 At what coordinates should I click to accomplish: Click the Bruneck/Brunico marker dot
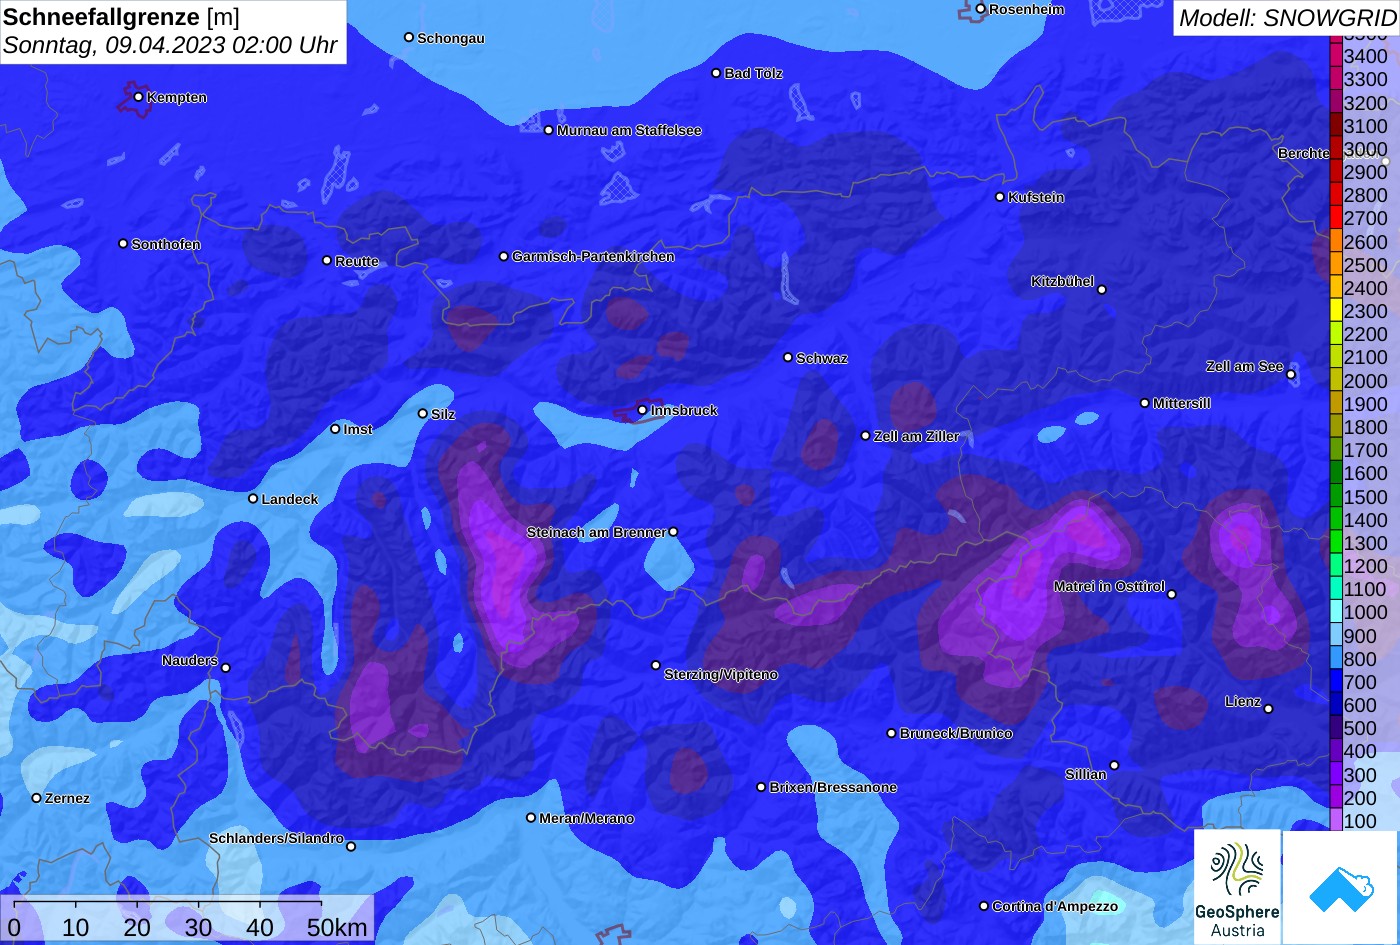click(891, 733)
